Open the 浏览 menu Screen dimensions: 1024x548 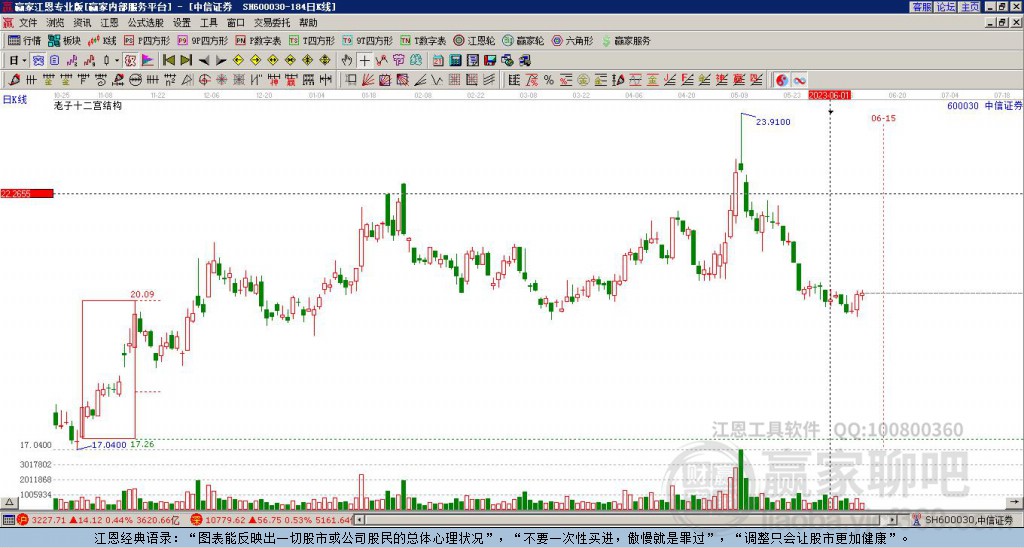click(56, 23)
